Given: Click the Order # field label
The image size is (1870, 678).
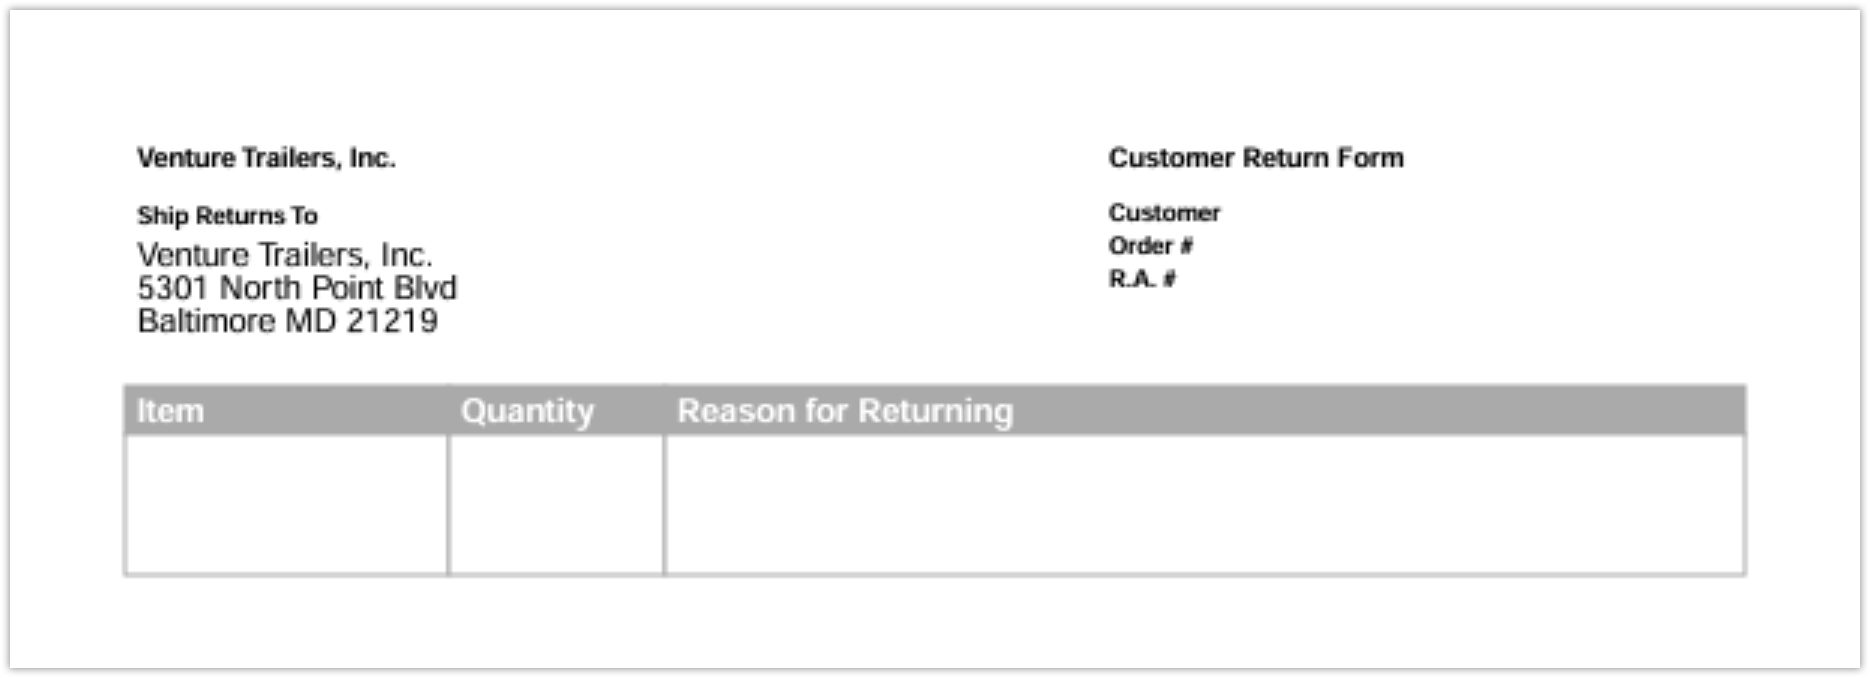Looking at the screenshot, I should (x=1150, y=246).
